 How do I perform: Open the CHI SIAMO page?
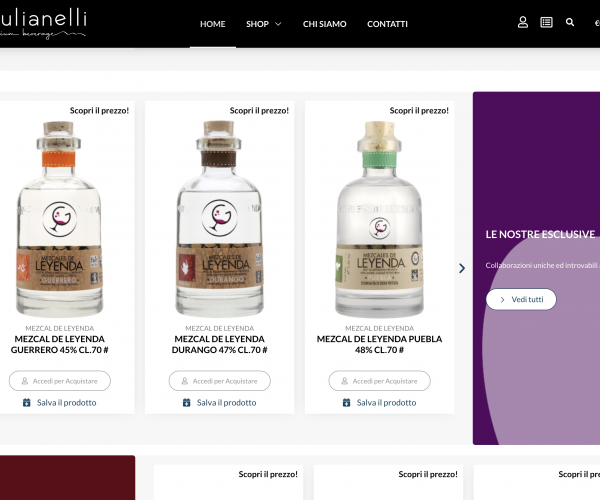[x=324, y=24]
